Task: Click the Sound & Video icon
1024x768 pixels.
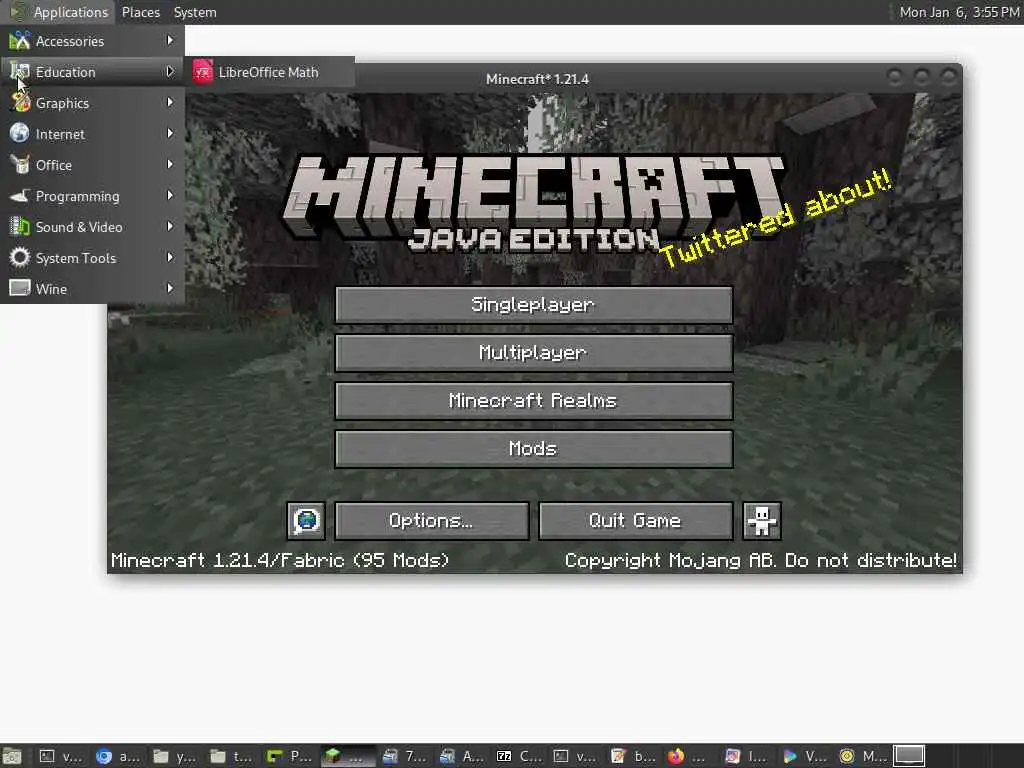Action: 20,227
